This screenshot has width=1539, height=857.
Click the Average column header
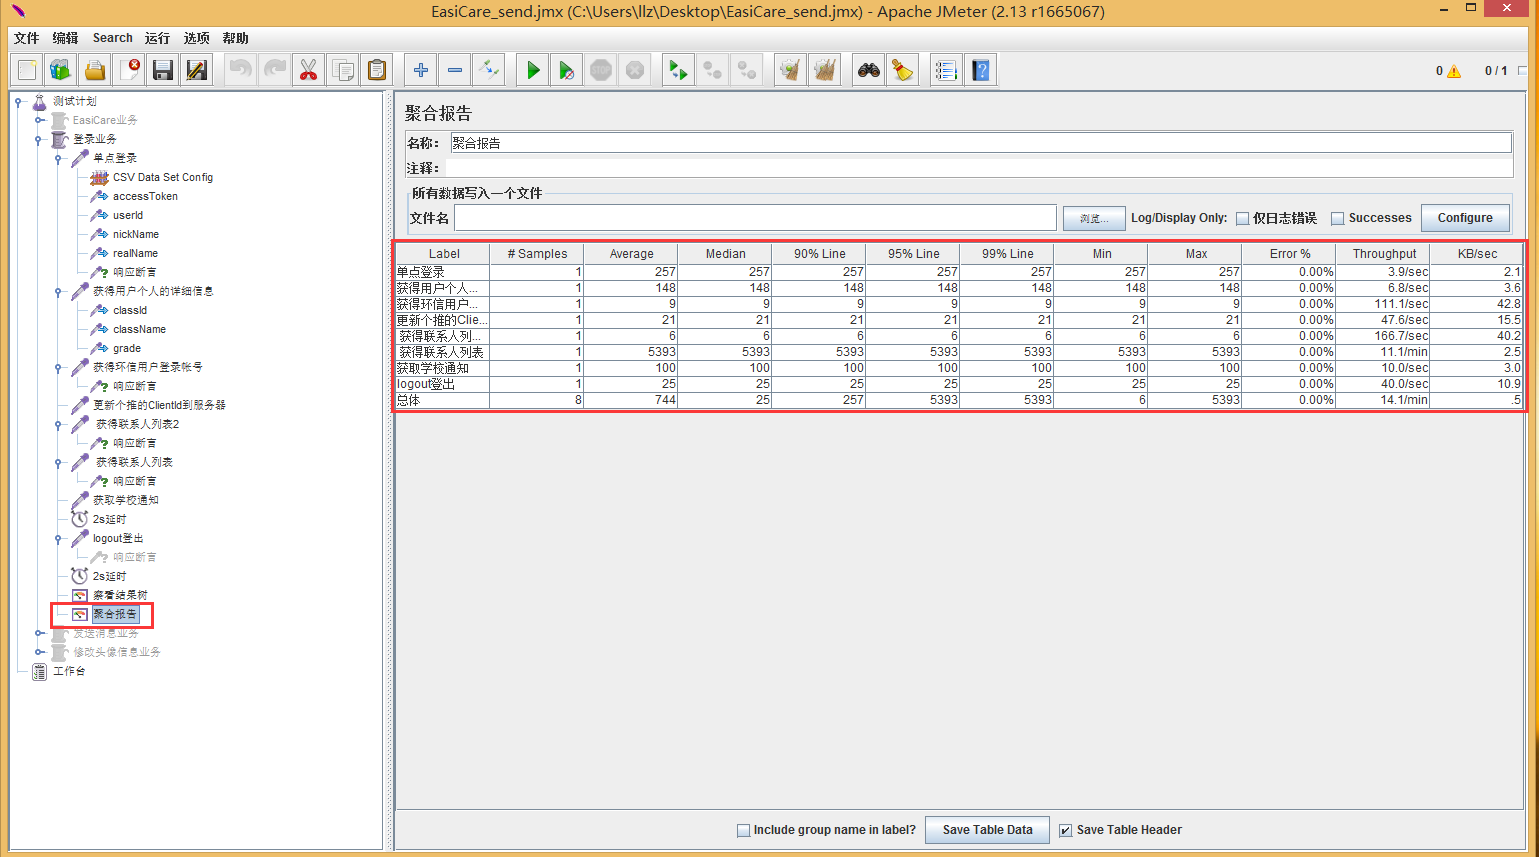pyautogui.click(x=631, y=254)
